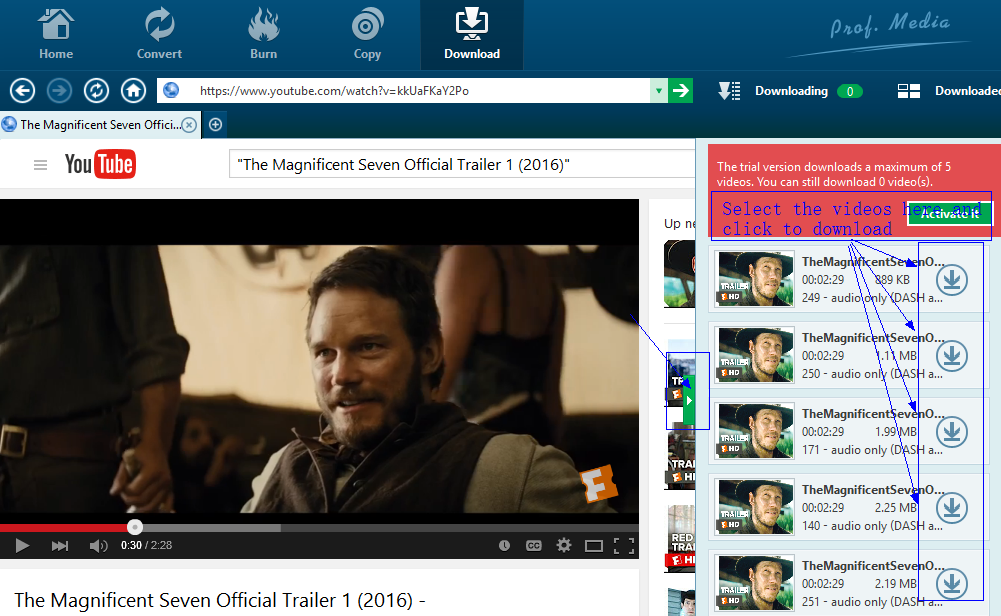Toggle Watch Later clock icon
Viewport: 1001px width, 616px height.
pyautogui.click(x=504, y=545)
